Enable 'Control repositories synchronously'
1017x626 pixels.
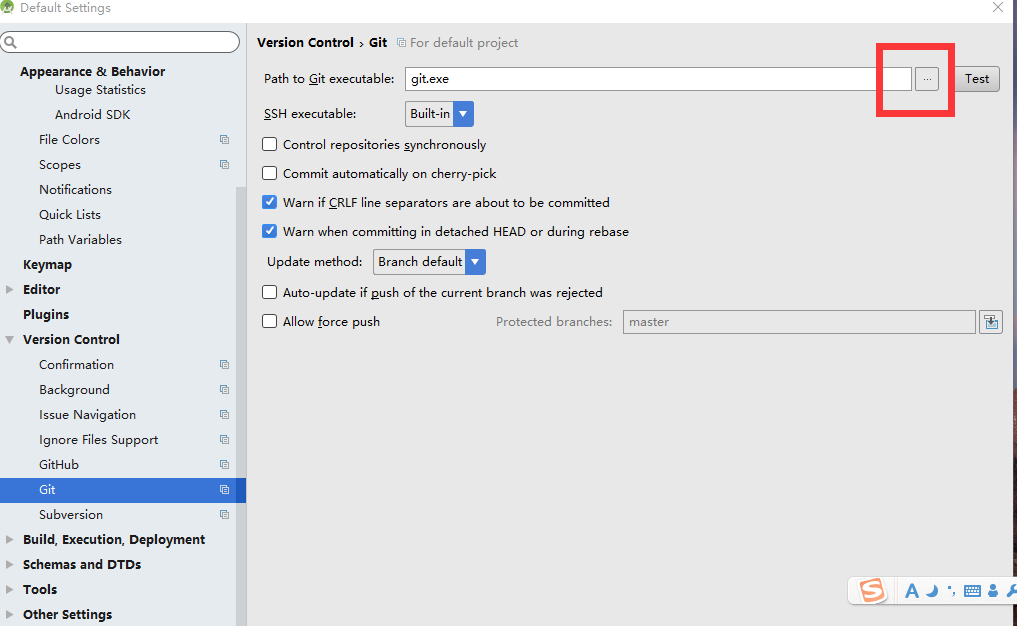click(x=269, y=145)
